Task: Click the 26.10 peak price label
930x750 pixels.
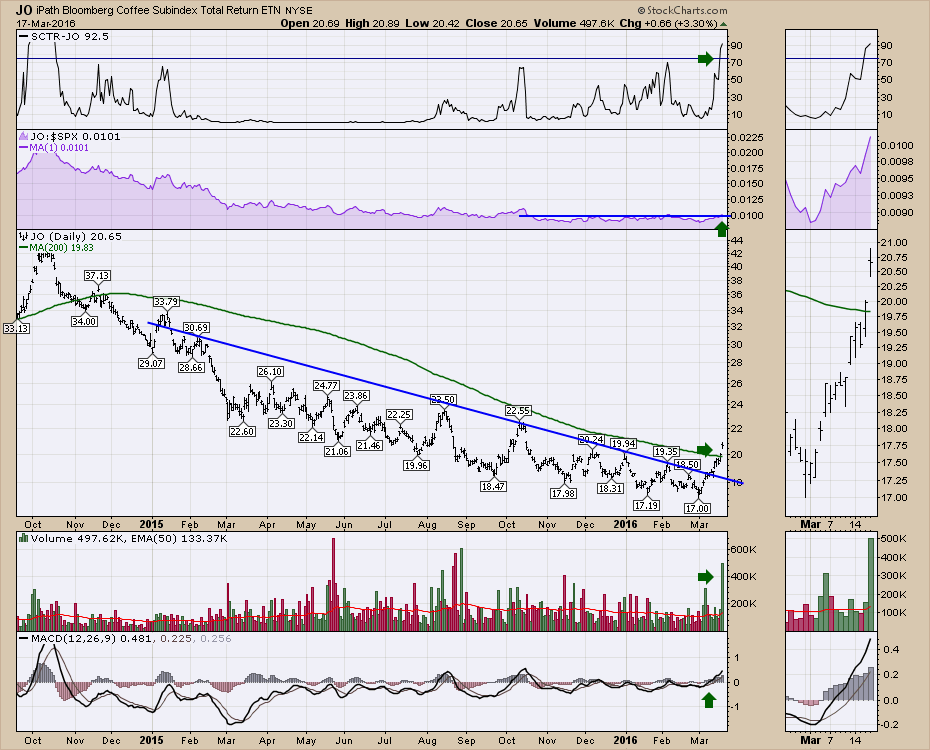Action: coord(270,372)
